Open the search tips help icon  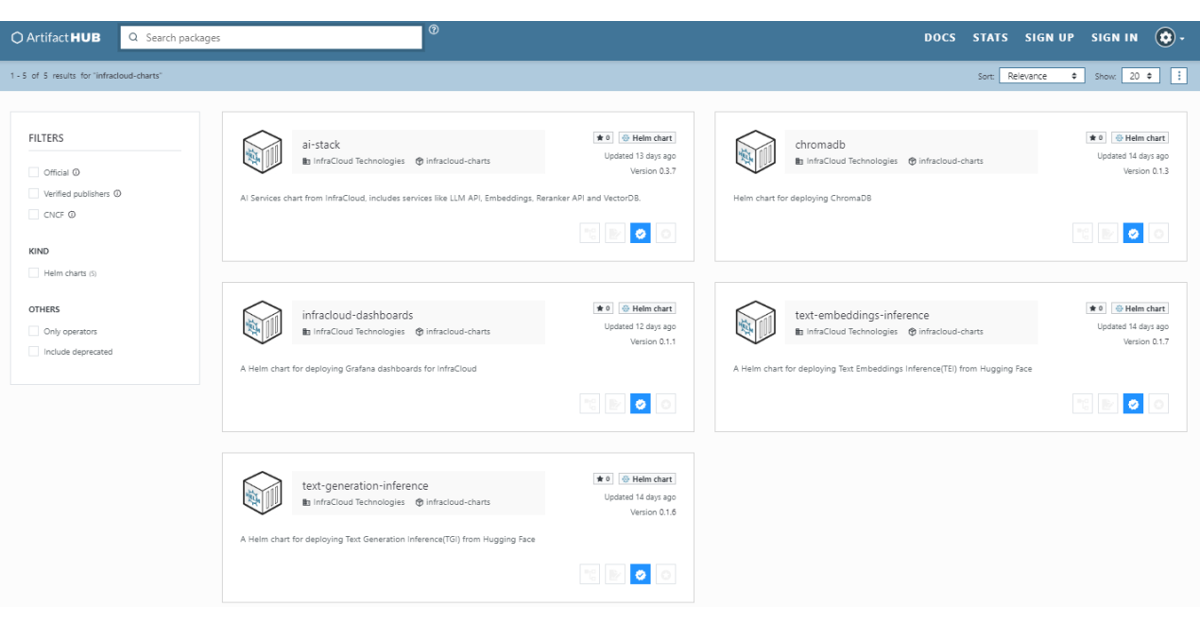point(434,30)
